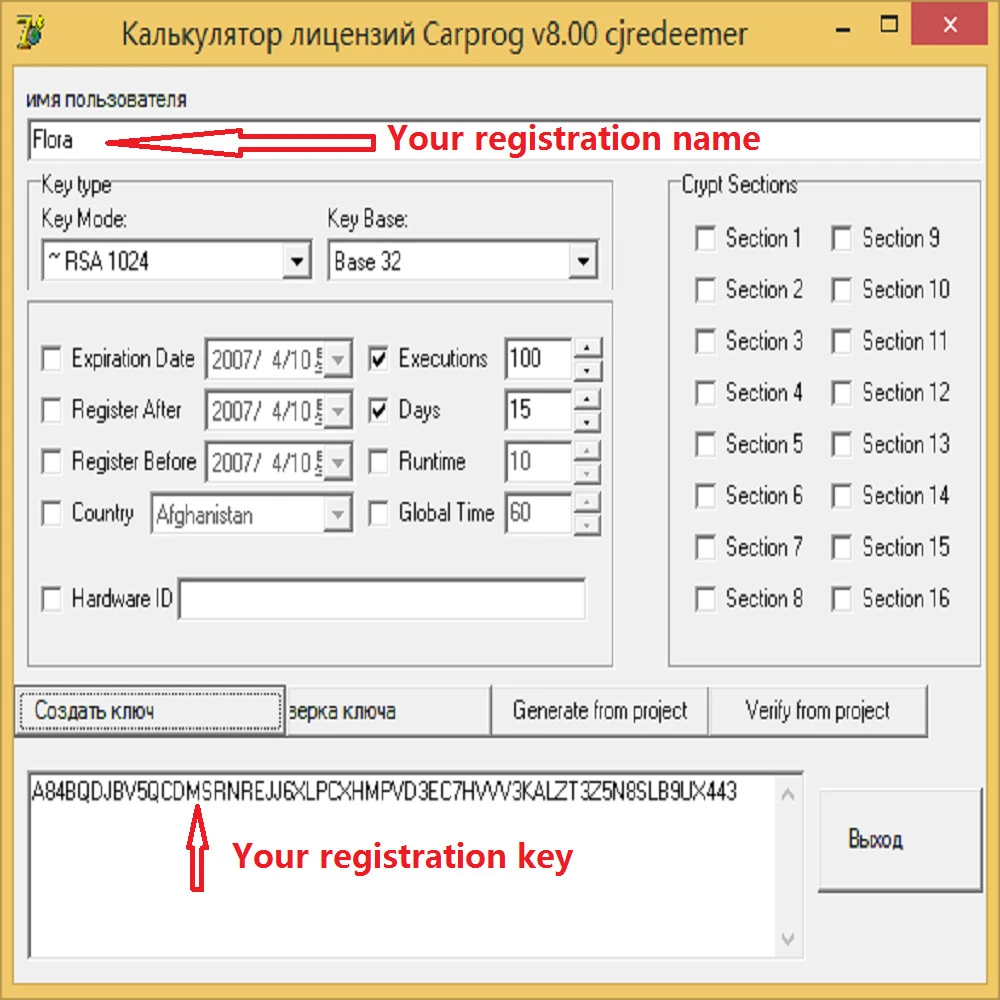
Task: Increase Runtime value with up arrow
Action: (587, 451)
